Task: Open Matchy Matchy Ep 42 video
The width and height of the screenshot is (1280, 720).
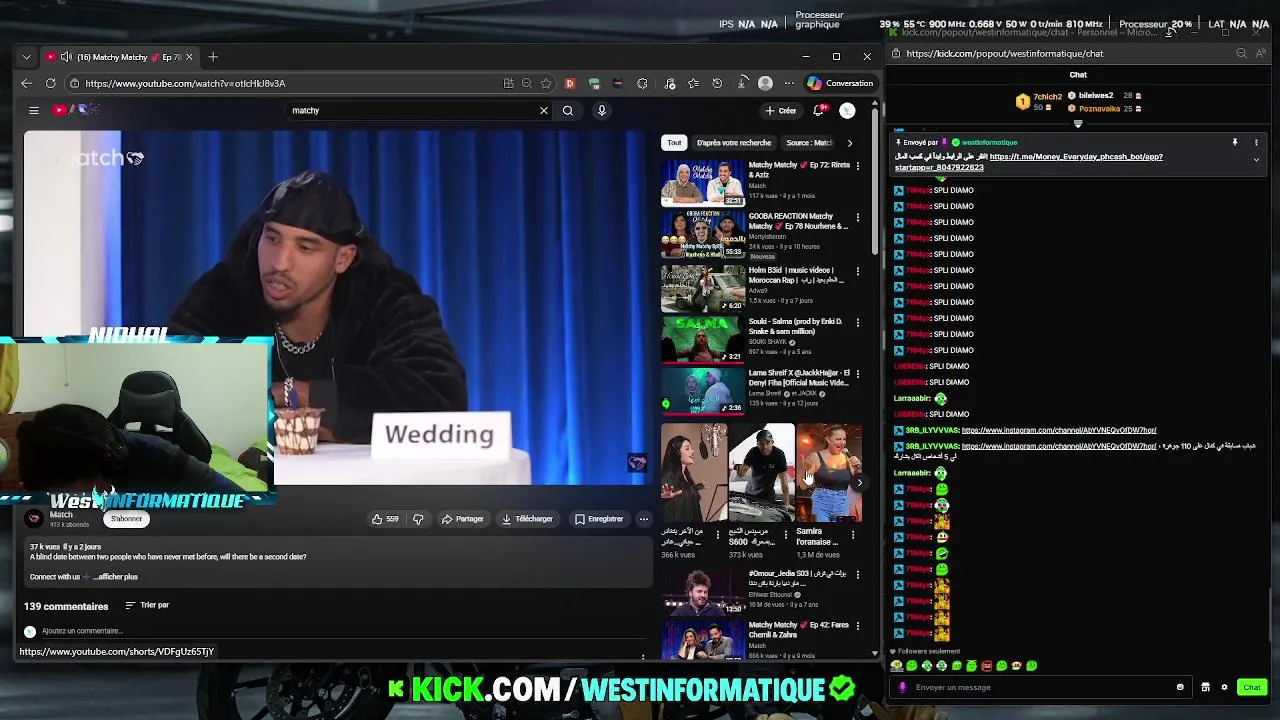Action: coord(703,640)
